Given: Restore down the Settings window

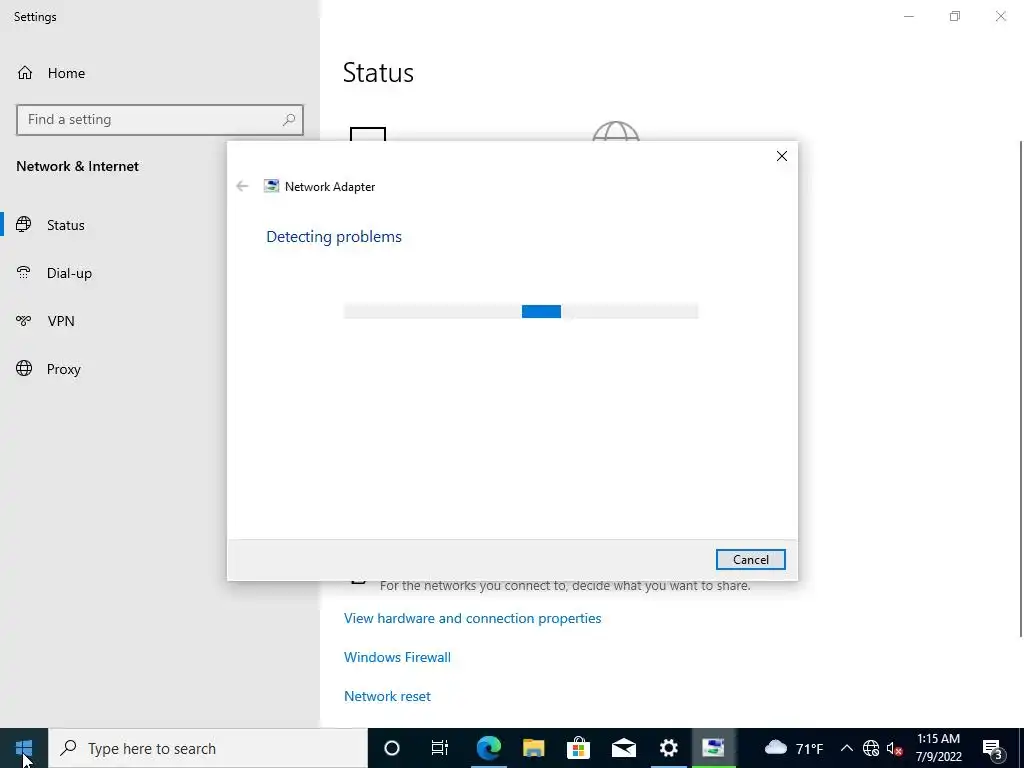Looking at the screenshot, I should pos(955,16).
